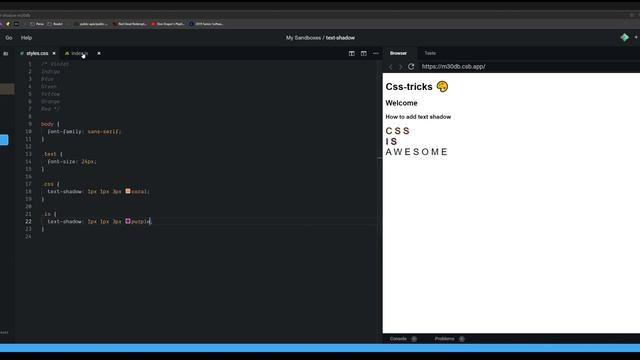Screen dimensions: 640x360
Task: Click the palette emoji in preview heading
Action: click(442, 86)
